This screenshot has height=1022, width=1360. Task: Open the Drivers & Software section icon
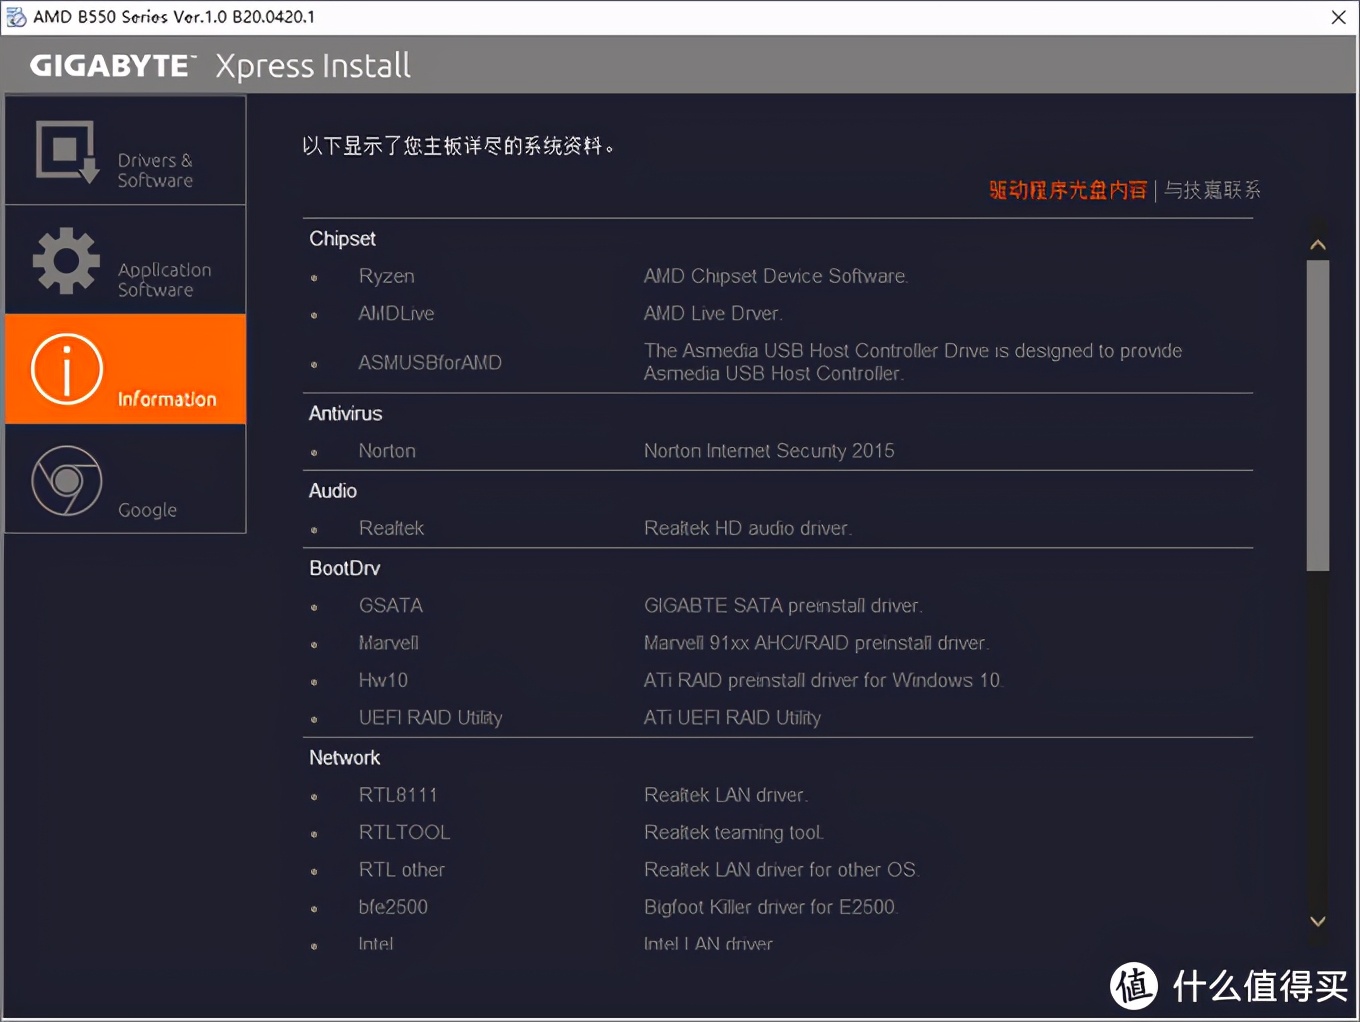(x=67, y=152)
